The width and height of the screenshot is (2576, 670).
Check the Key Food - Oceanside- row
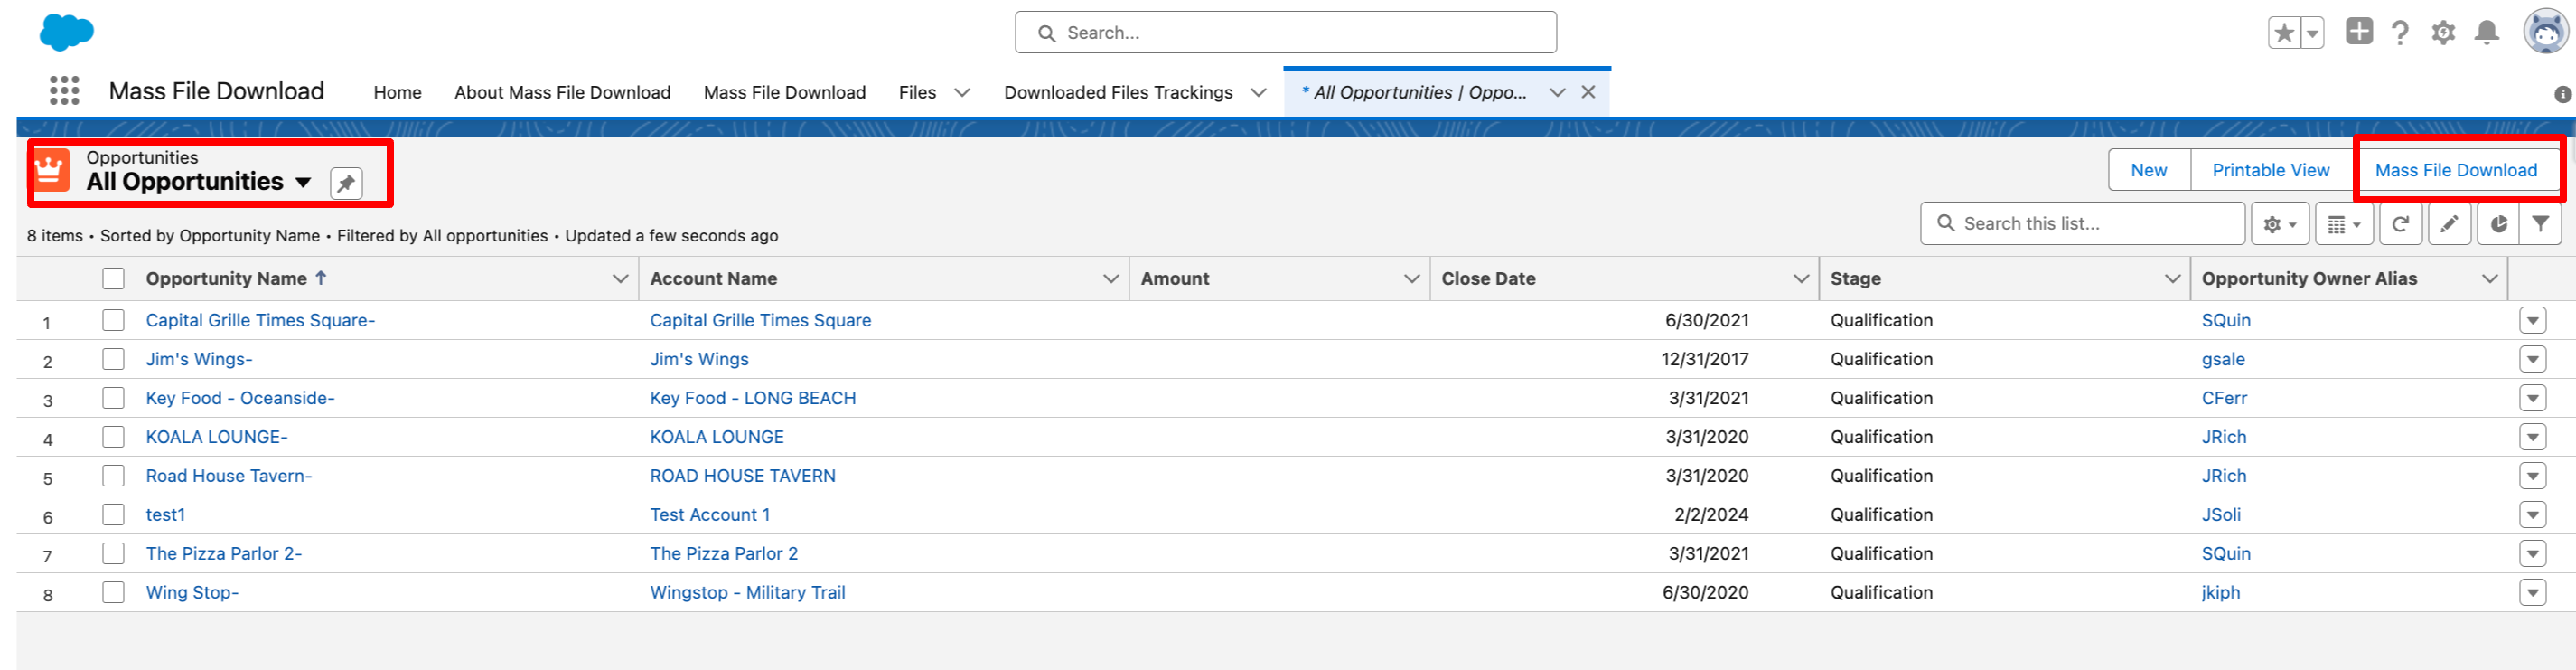(113, 398)
